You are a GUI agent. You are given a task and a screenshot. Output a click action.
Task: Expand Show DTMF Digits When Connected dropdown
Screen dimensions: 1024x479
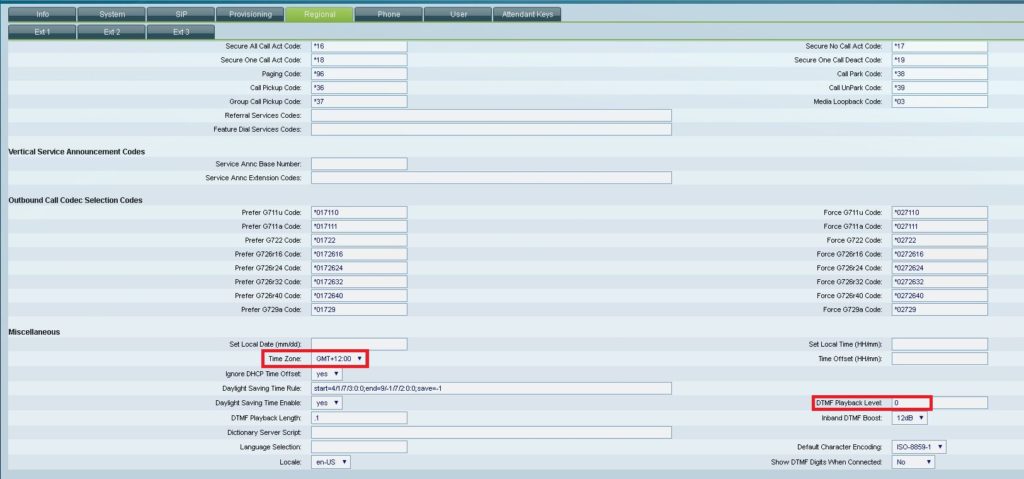click(x=913, y=462)
